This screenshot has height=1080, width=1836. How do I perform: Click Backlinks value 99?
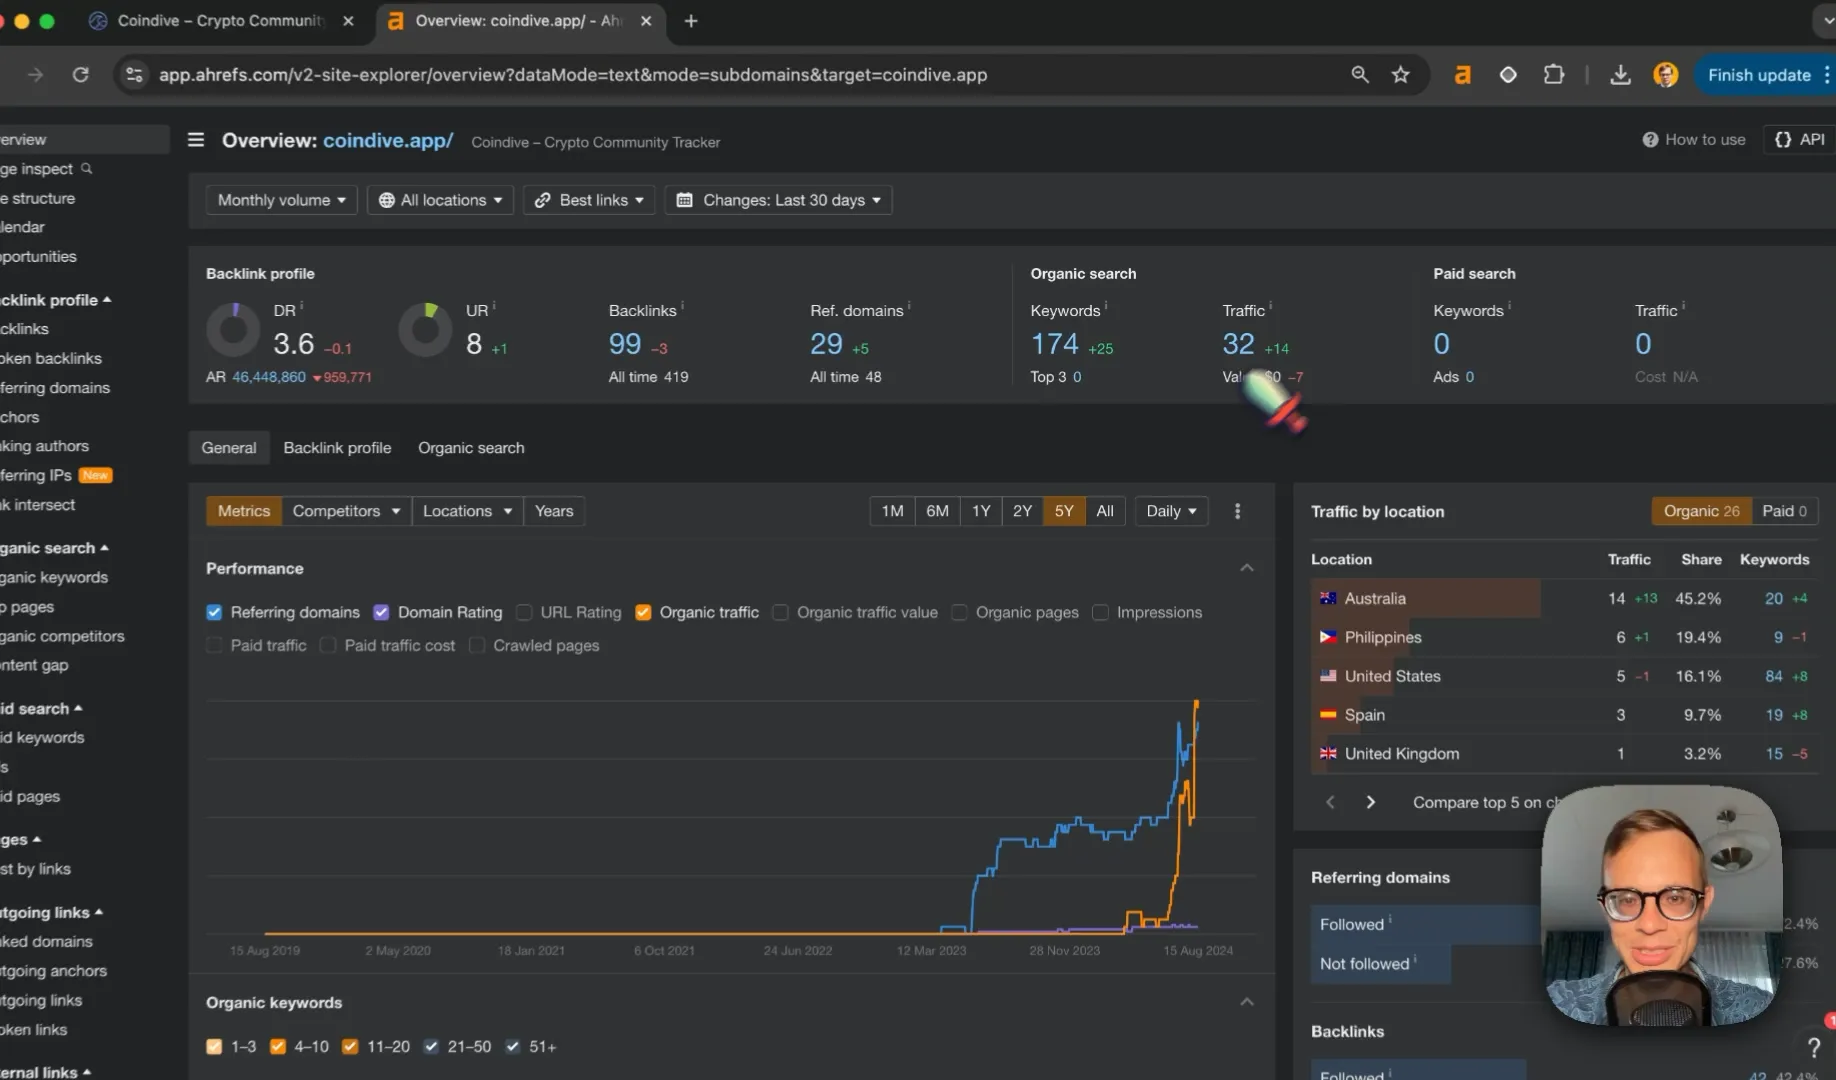pyautogui.click(x=625, y=344)
